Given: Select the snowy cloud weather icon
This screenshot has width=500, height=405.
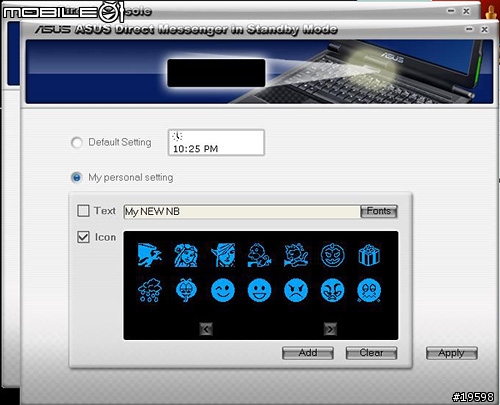Looking at the screenshot, I should 150,290.
